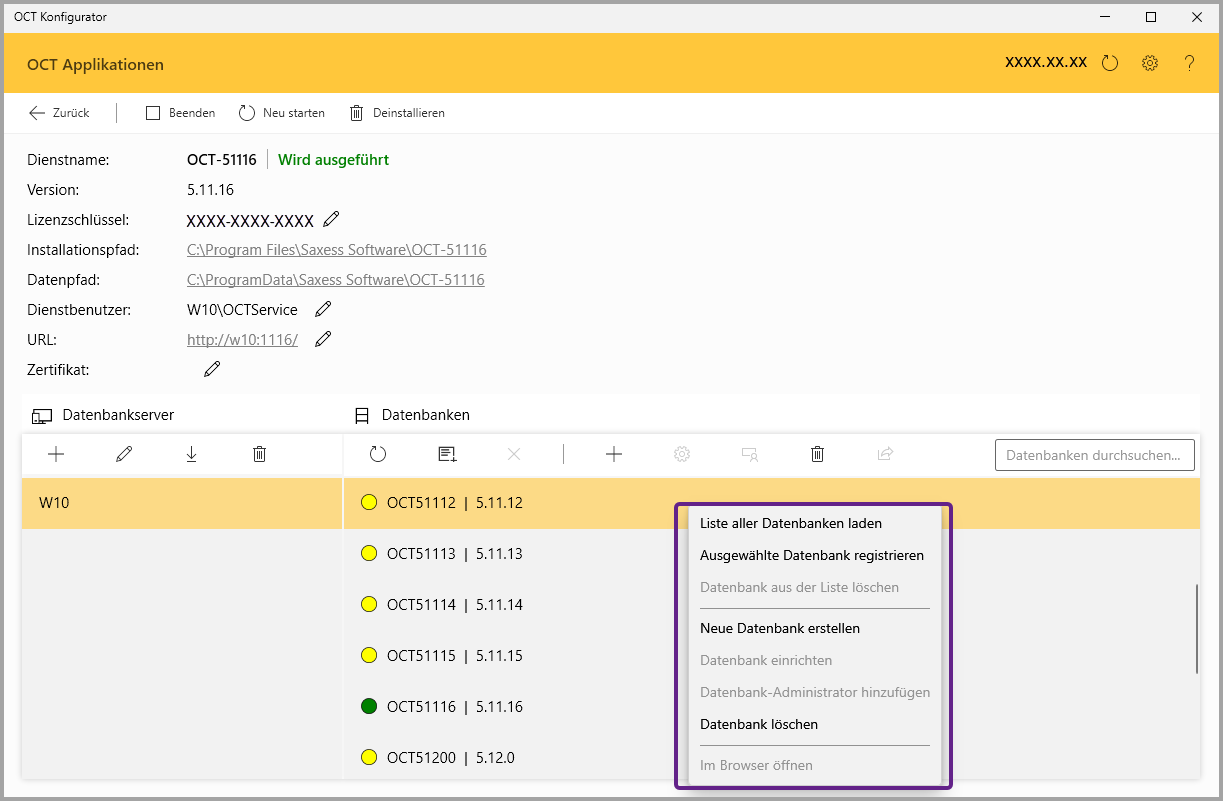The image size is (1223, 801).
Task: Select 'Datenbank löschen' in context menu
Action: tap(759, 725)
